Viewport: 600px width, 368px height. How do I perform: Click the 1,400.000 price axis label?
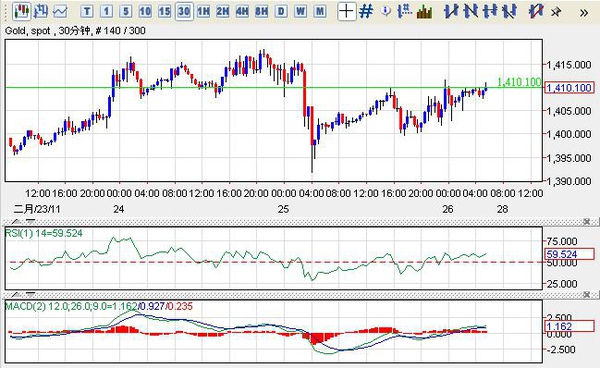pyautogui.click(x=569, y=134)
